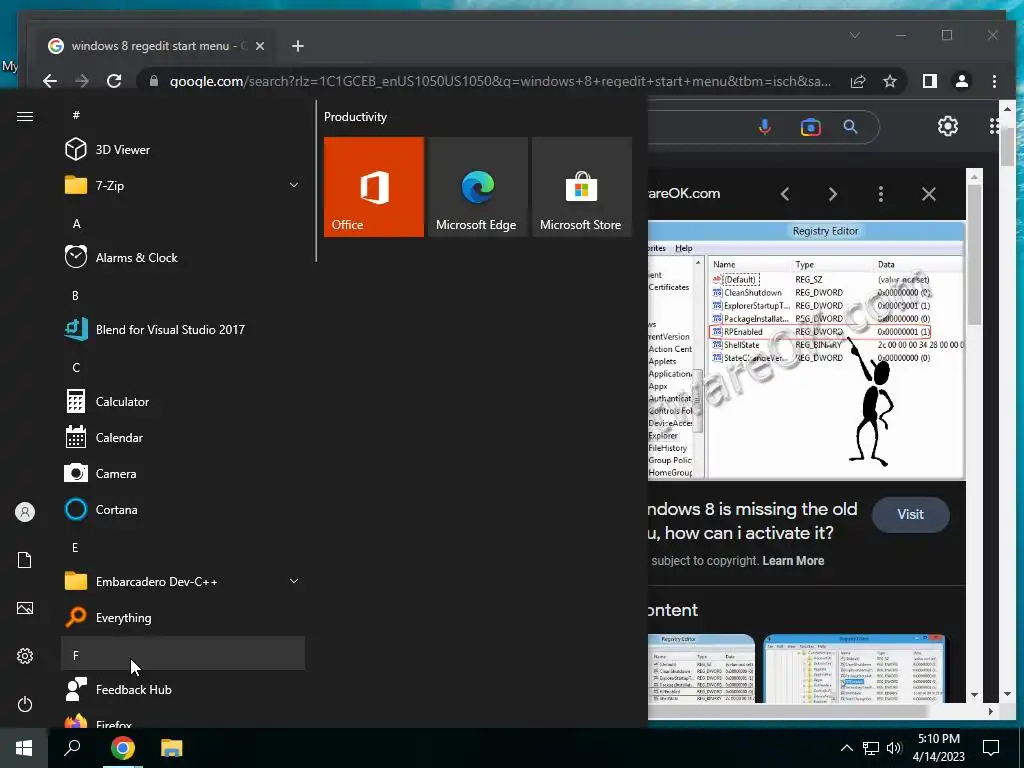Bookmark this page with the star

point(889,81)
